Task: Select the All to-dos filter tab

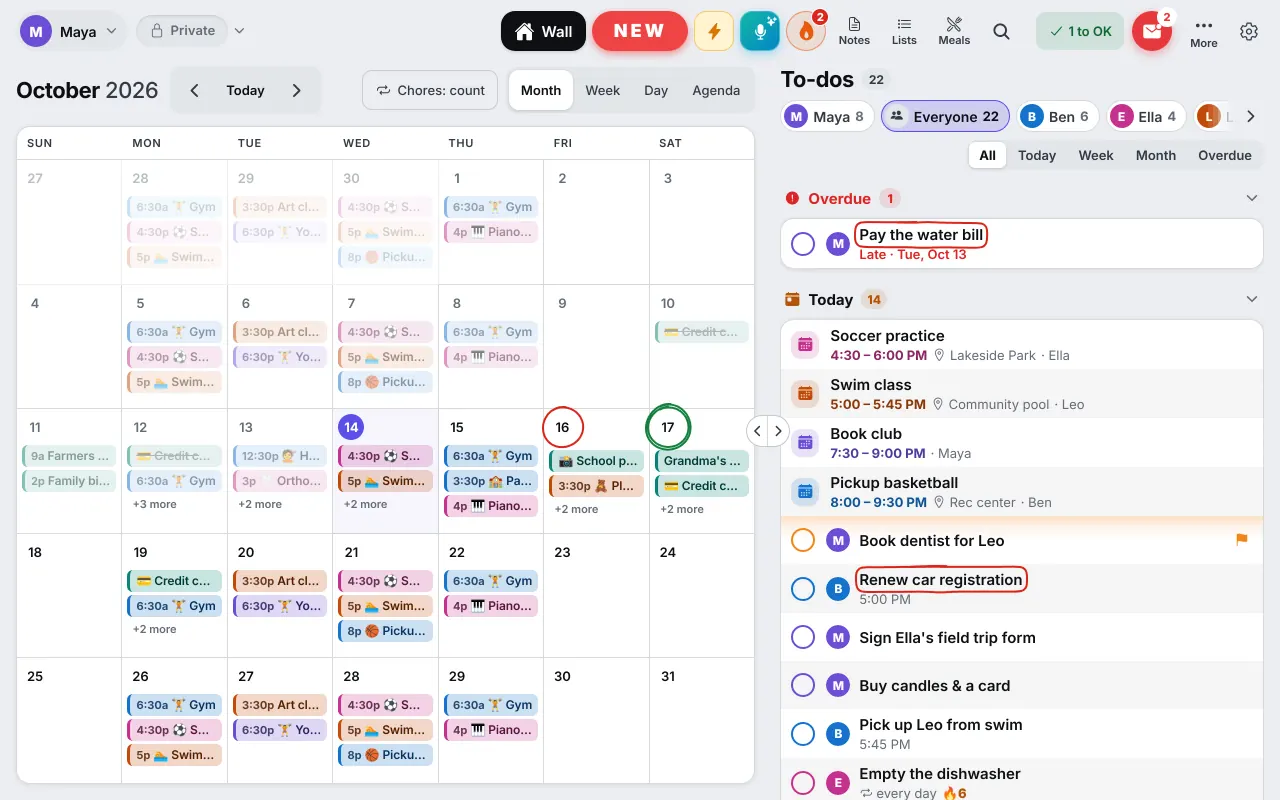Action: [x=987, y=155]
